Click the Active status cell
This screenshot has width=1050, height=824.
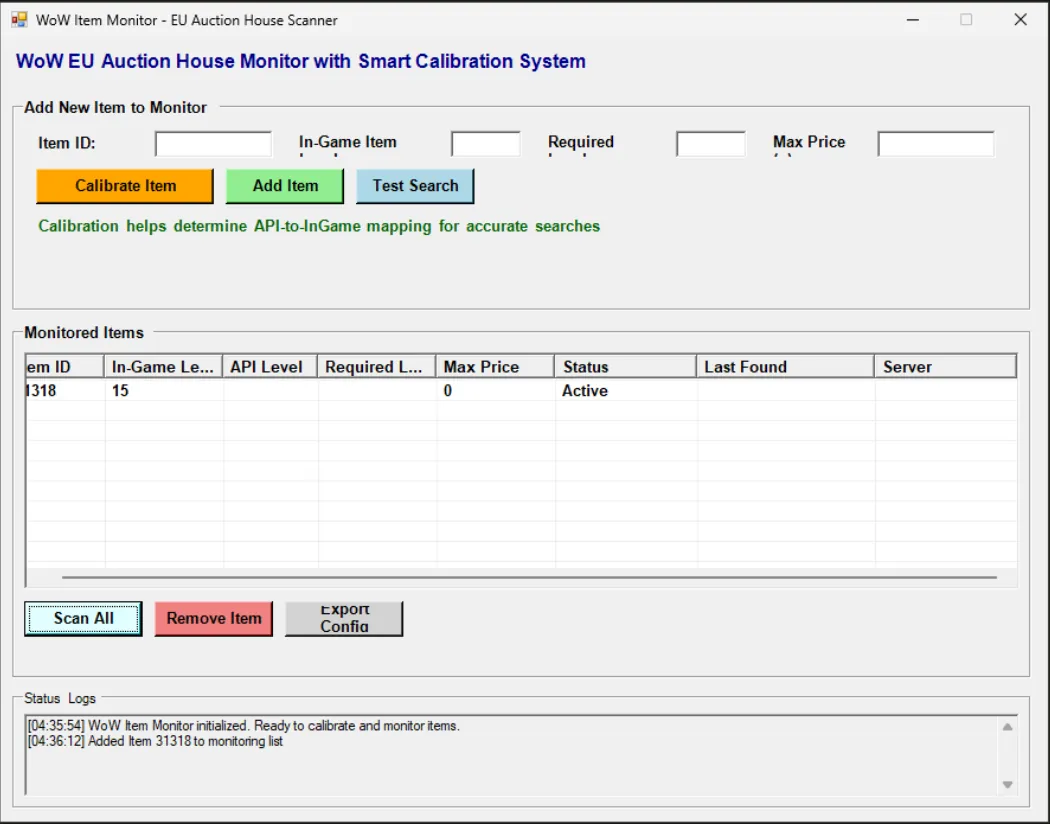coord(585,391)
